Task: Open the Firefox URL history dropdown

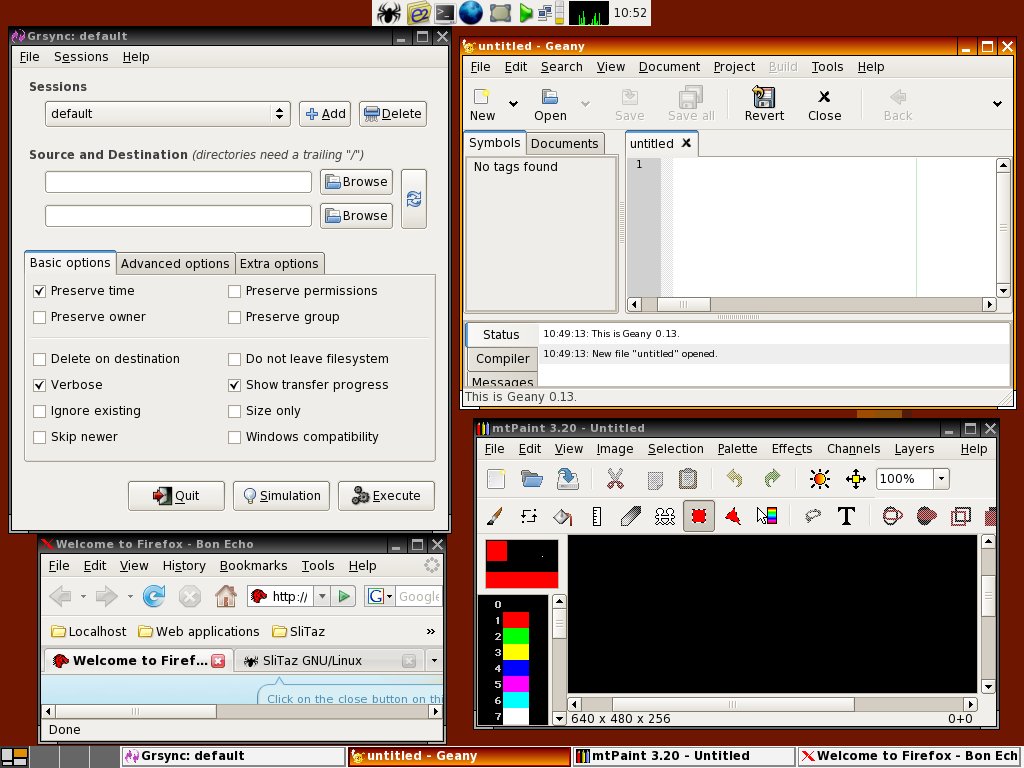Action: (322, 596)
